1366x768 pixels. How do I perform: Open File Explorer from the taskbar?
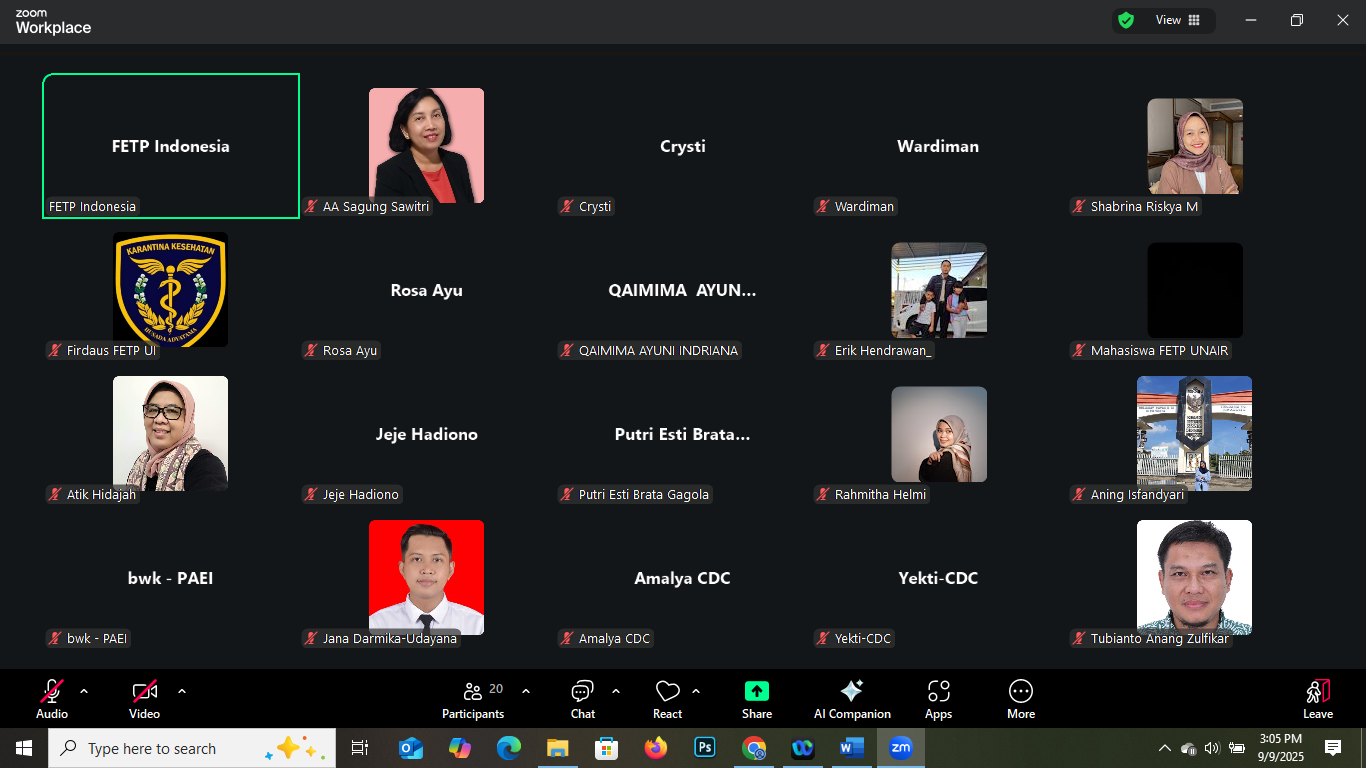click(558, 748)
